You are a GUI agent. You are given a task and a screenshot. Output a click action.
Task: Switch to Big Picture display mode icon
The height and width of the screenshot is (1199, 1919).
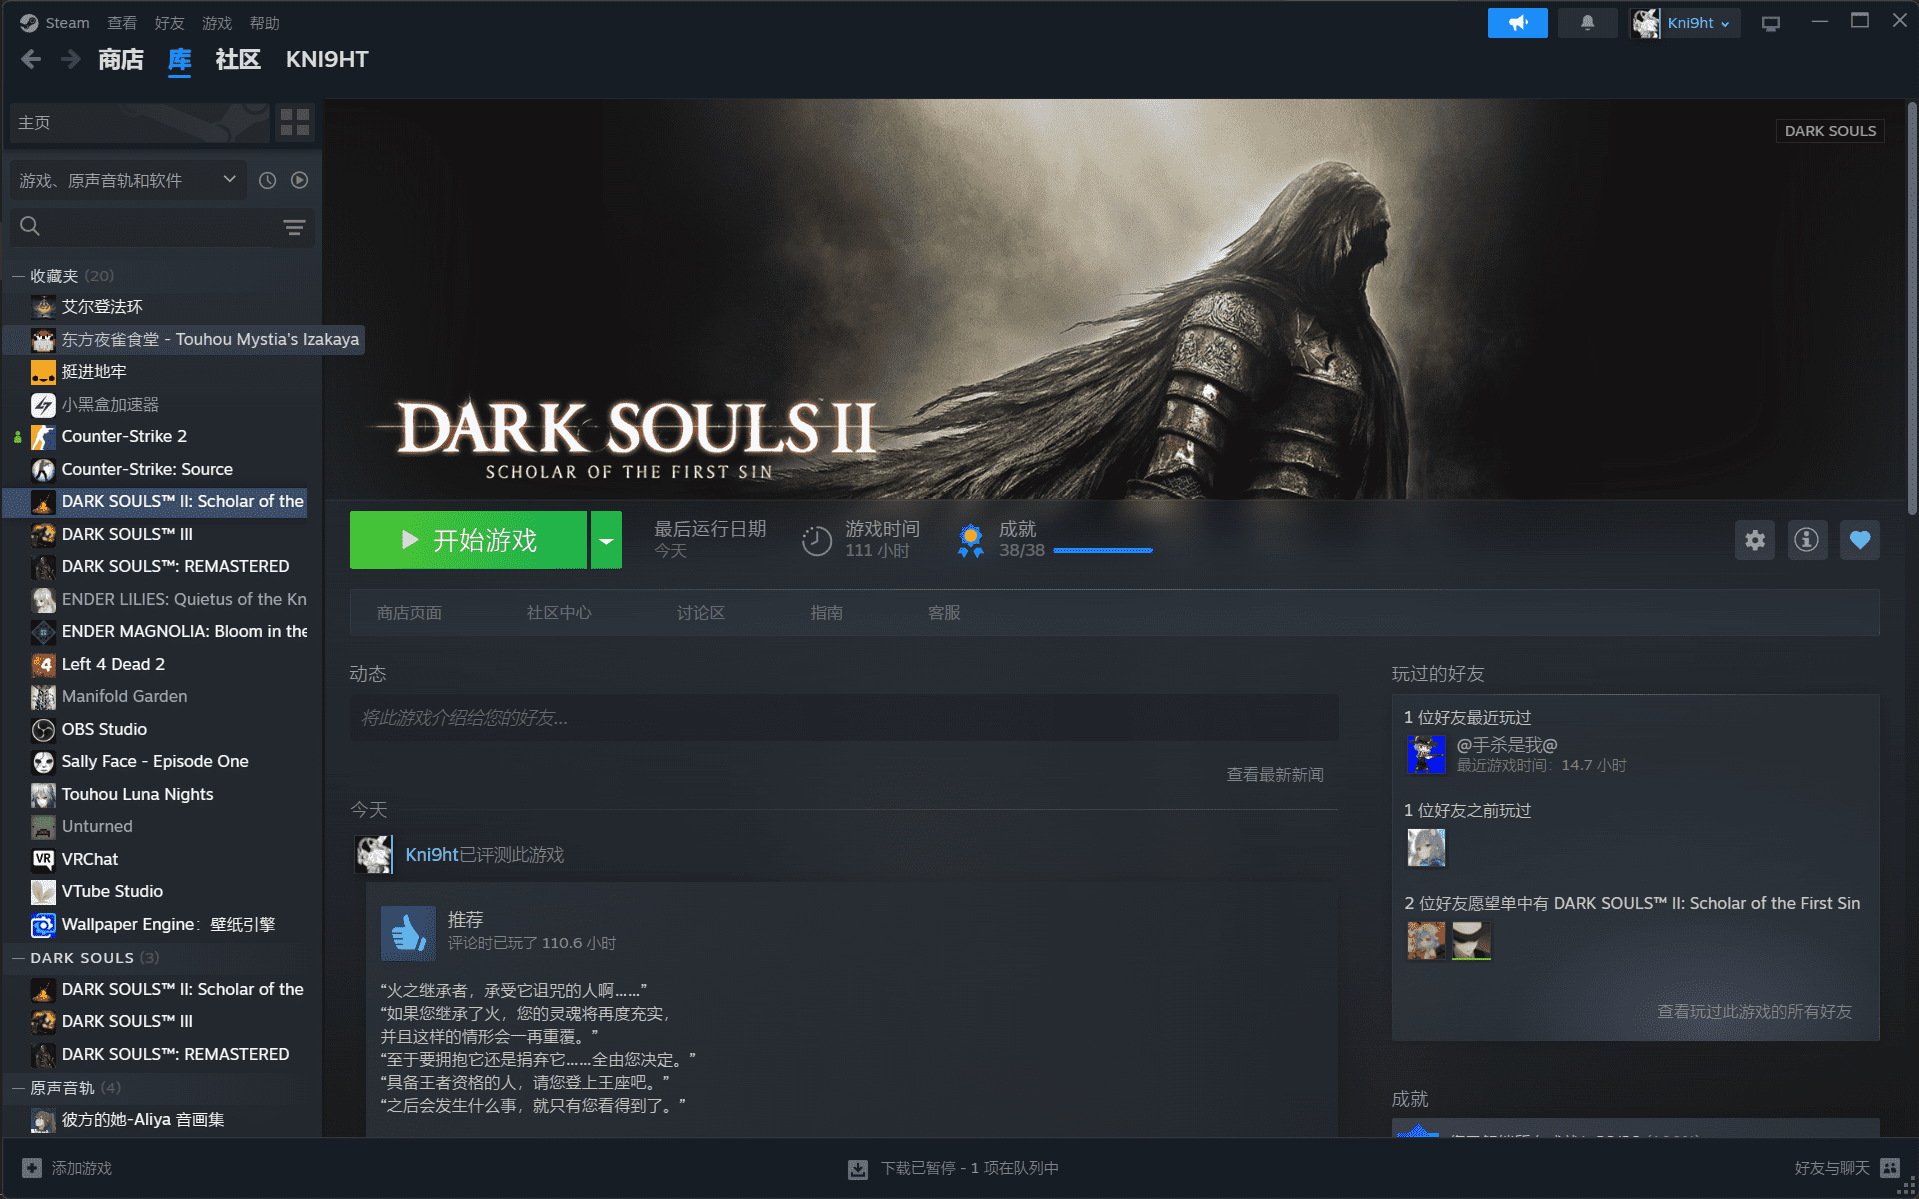[1771, 23]
